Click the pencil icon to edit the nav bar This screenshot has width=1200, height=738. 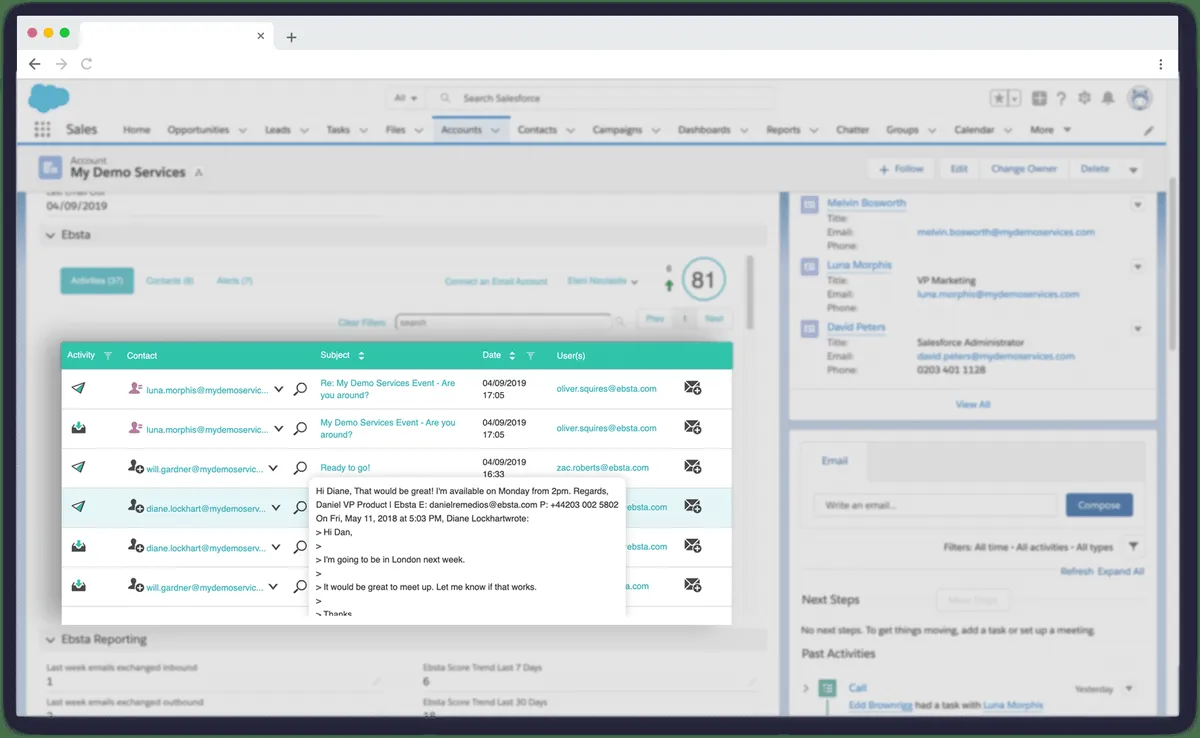(x=1149, y=130)
